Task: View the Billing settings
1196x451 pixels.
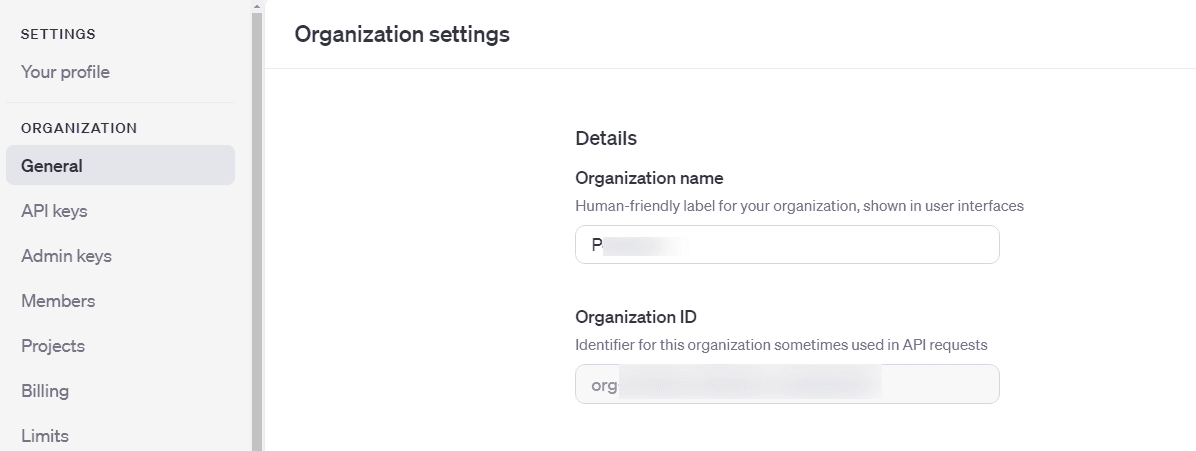Action: 45,391
